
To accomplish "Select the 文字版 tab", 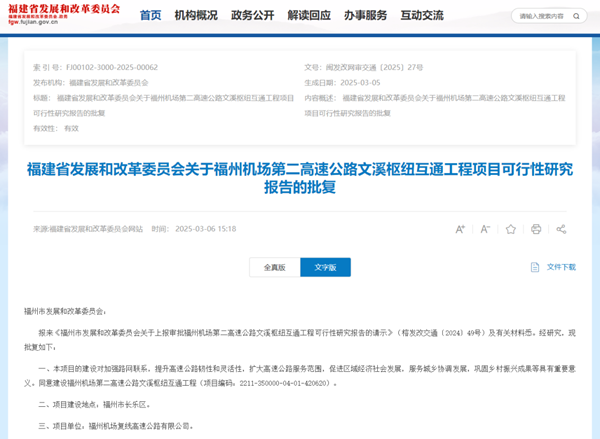I will 325,267.
